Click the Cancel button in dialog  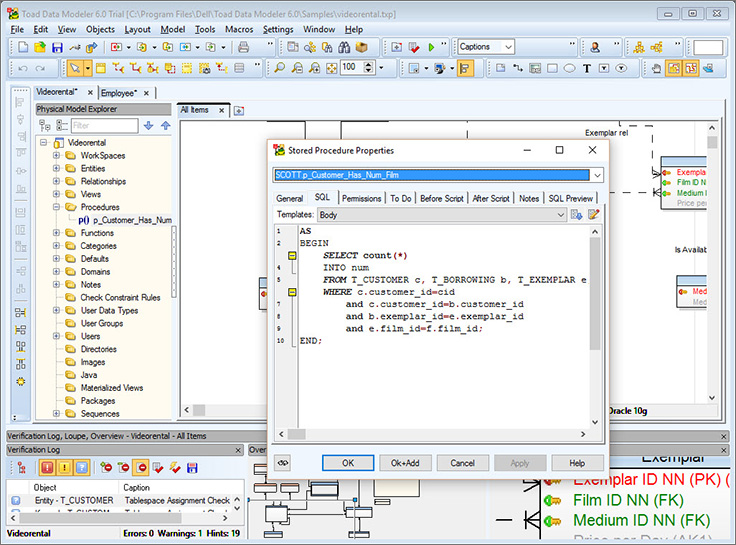462,463
